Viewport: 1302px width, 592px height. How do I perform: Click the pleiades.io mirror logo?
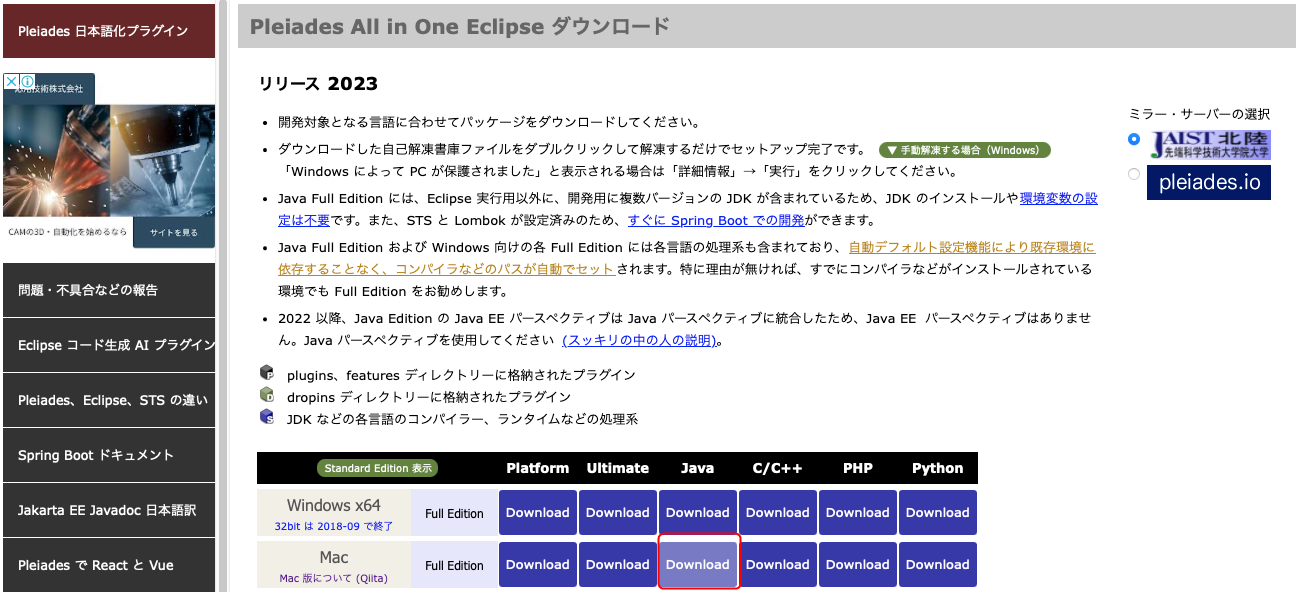pos(1210,182)
